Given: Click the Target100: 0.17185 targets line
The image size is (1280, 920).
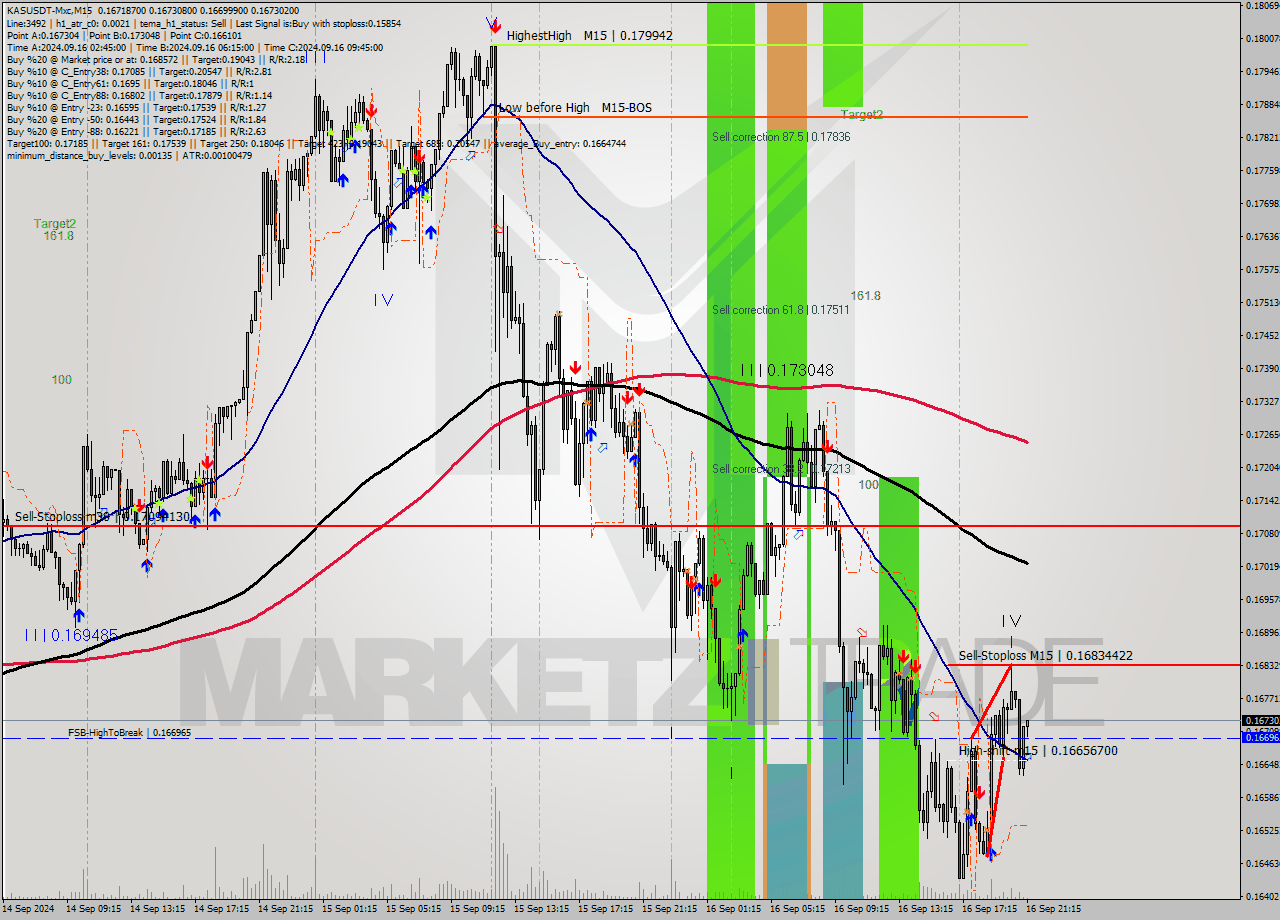Looking at the screenshot, I should [x=316, y=143].
